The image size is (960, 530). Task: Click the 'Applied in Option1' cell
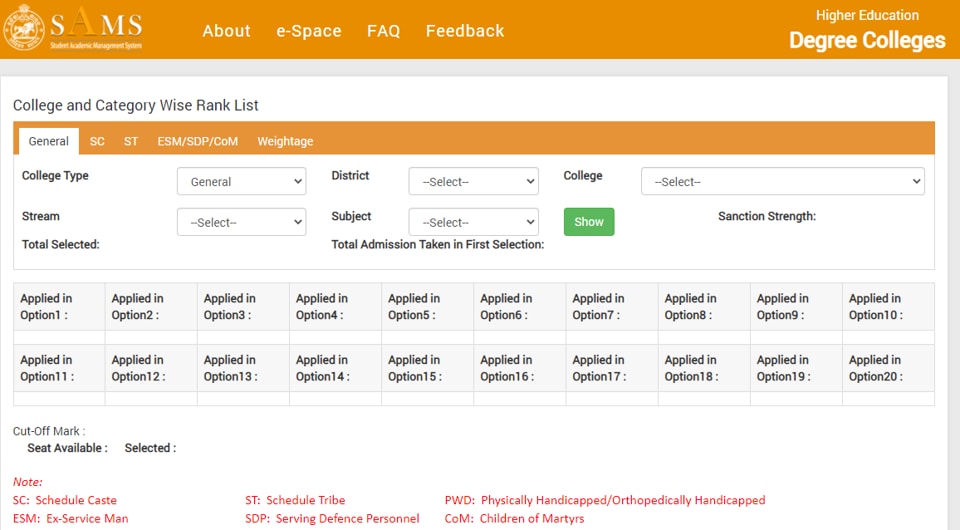pyautogui.click(x=59, y=307)
